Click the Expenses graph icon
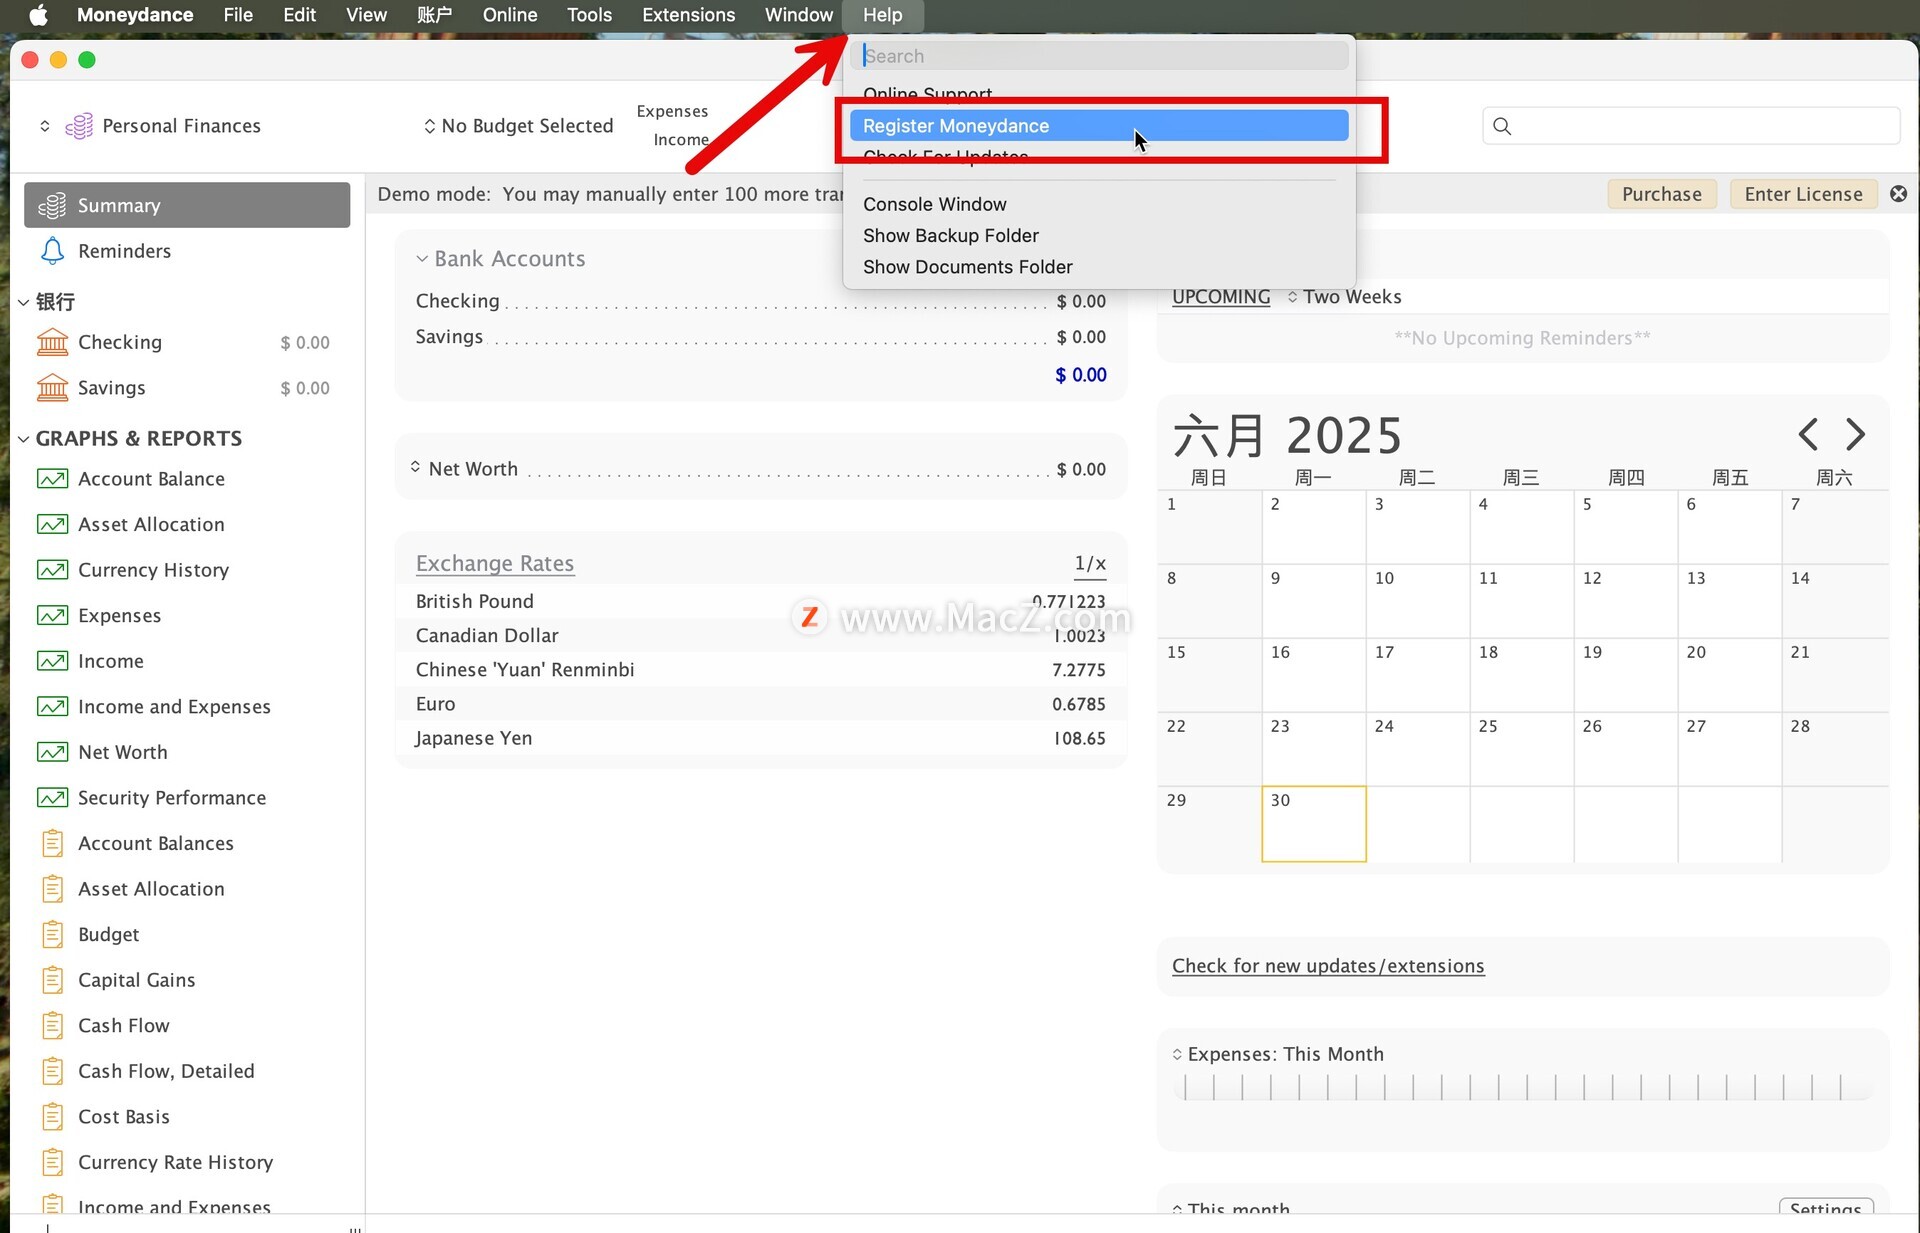Screen dimensions: 1920x1233 [x=52, y=615]
